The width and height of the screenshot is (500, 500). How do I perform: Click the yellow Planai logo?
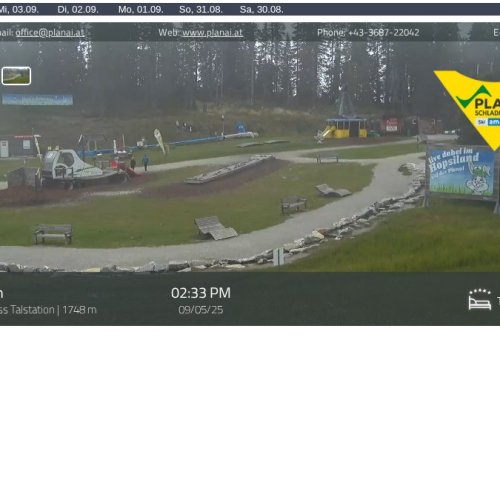473,108
